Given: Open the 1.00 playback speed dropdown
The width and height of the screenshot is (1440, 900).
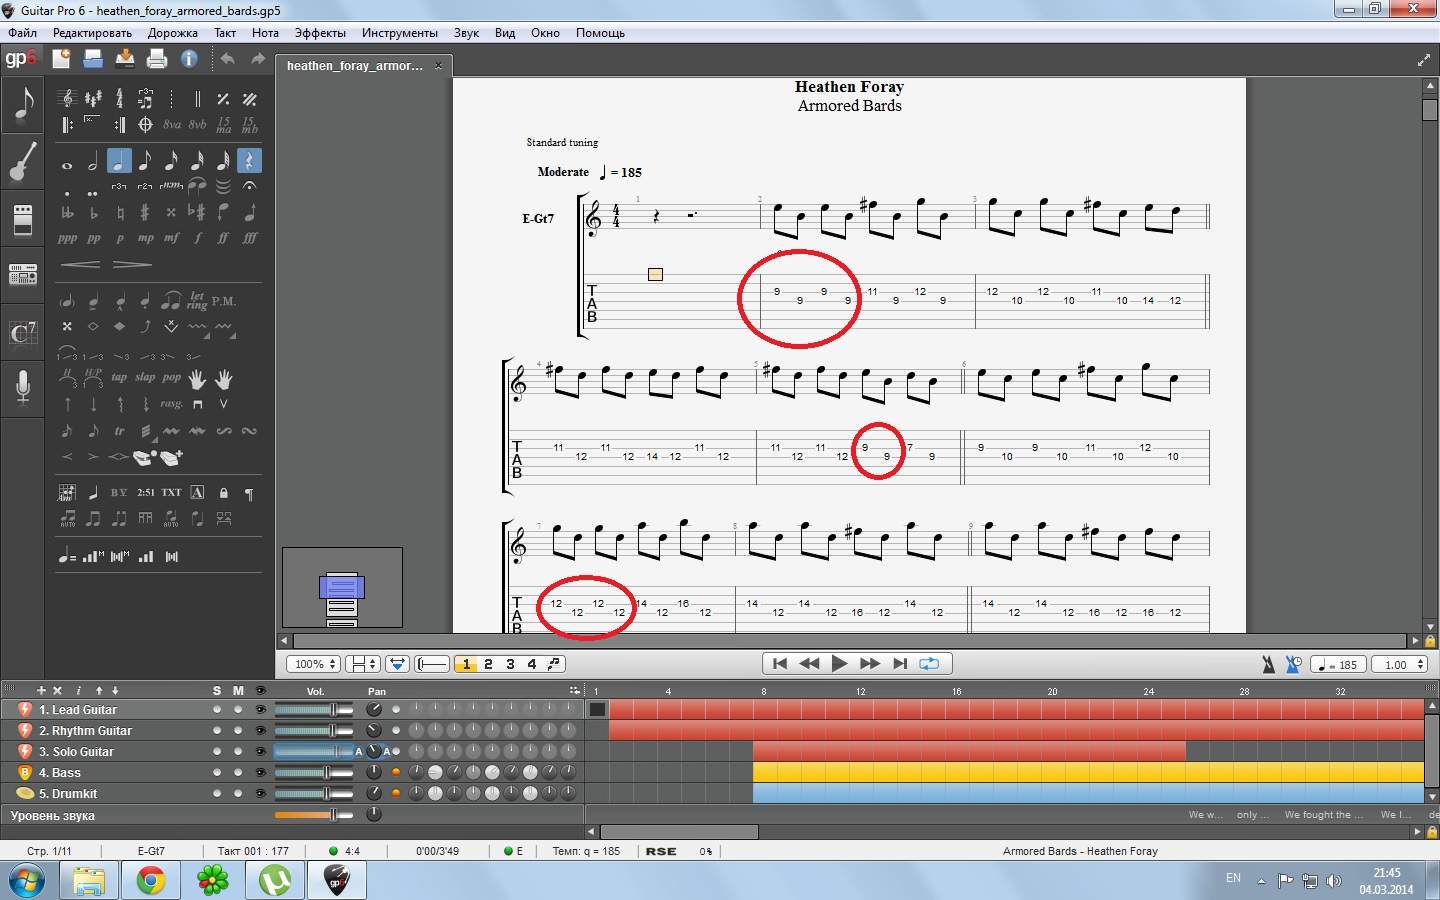Looking at the screenshot, I should coord(1400,664).
